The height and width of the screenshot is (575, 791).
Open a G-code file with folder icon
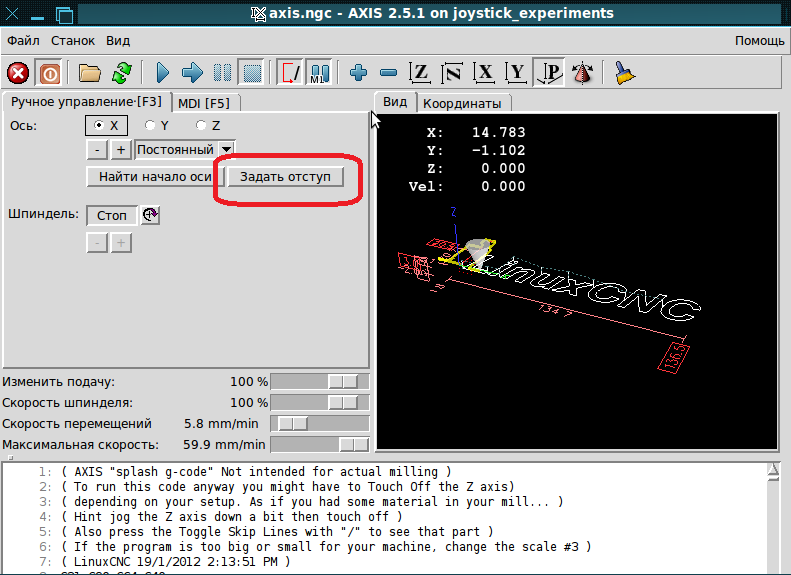(90, 73)
